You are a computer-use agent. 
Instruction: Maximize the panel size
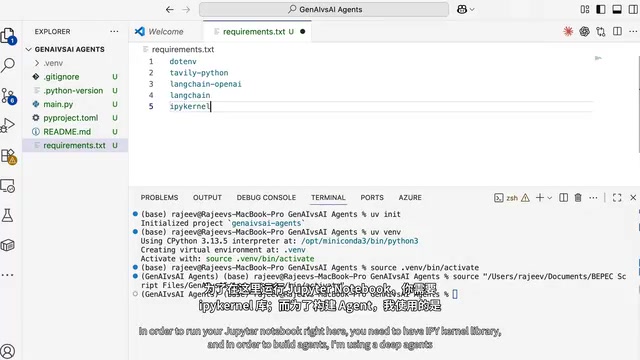617,198
